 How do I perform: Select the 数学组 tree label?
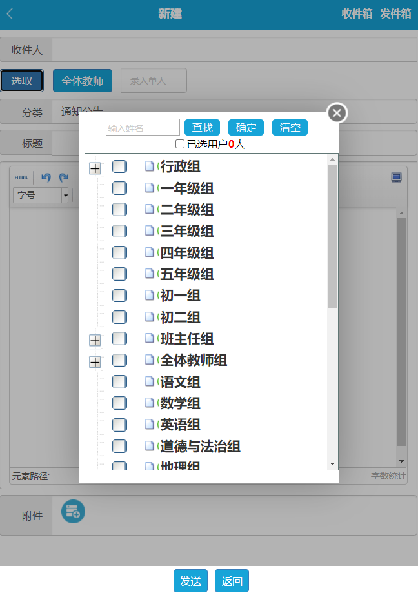coord(181,403)
